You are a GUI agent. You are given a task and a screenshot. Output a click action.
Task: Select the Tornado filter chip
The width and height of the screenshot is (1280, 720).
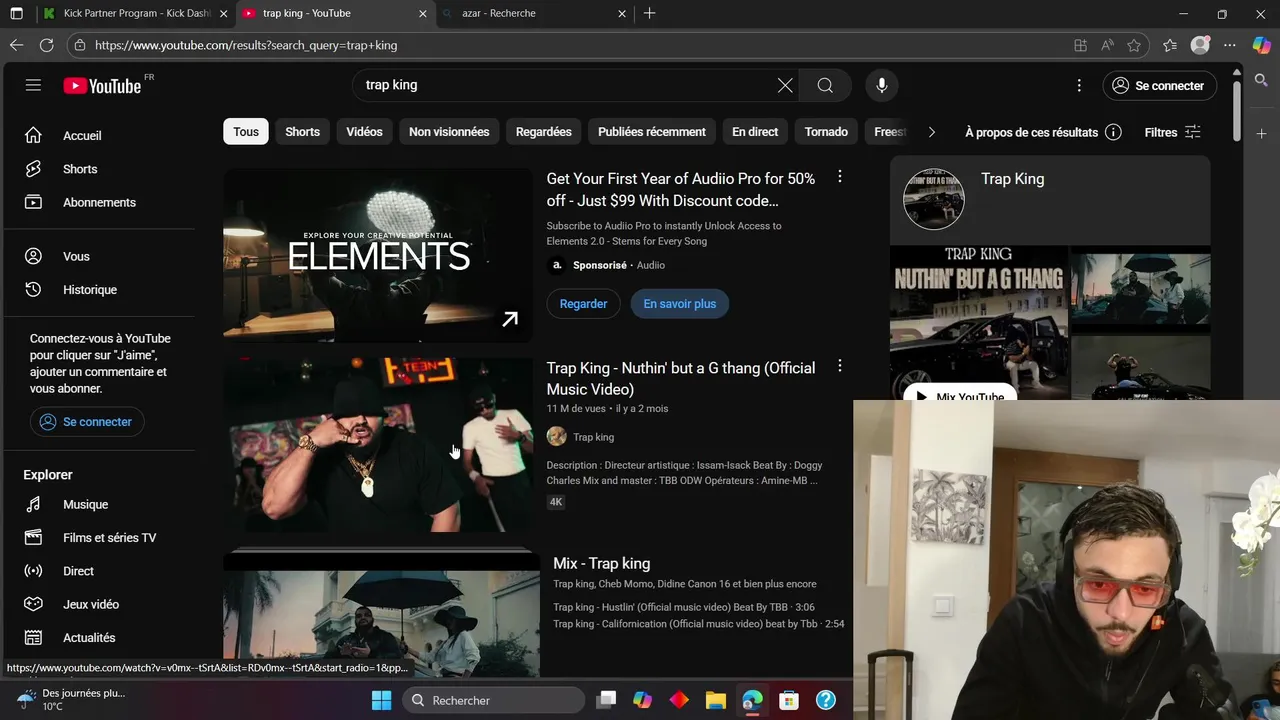(826, 132)
